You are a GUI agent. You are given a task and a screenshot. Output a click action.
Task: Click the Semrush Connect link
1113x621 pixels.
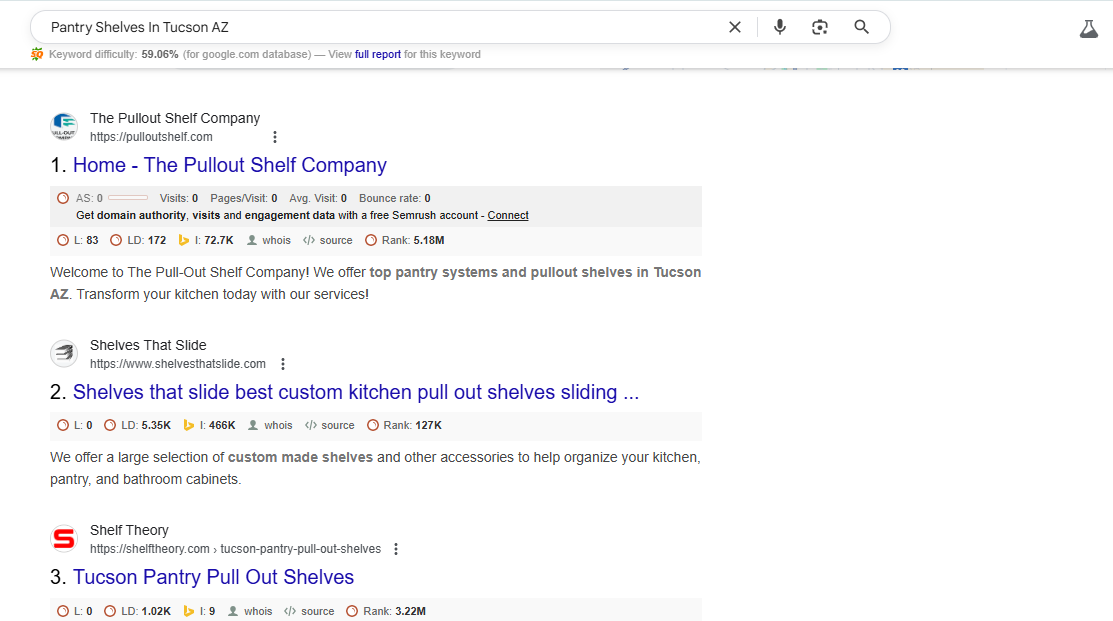coord(508,215)
